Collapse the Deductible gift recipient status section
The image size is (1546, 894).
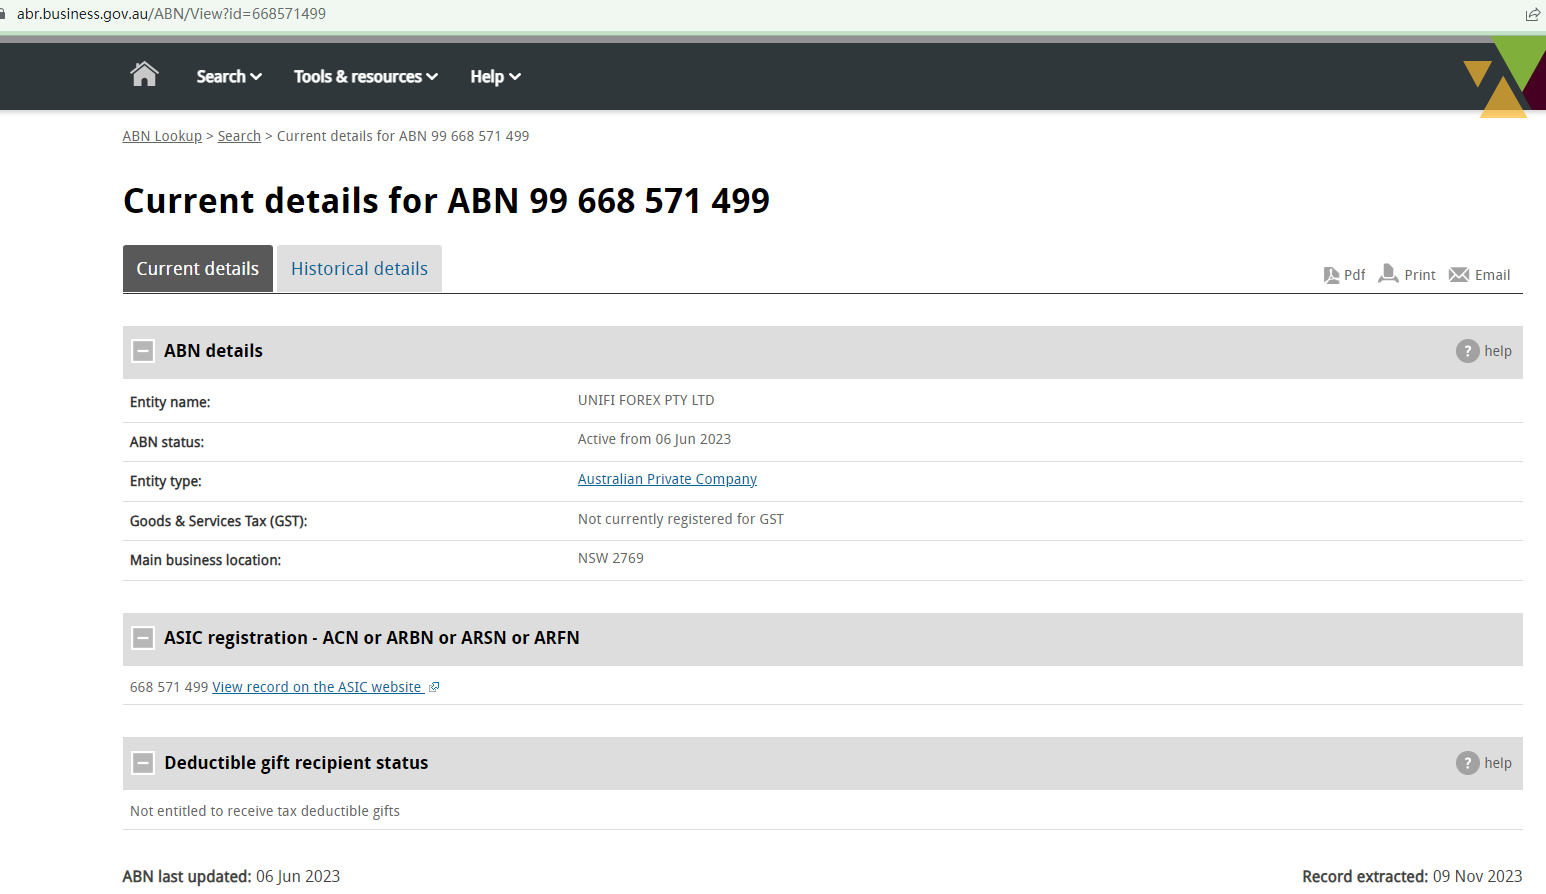pyautogui.click(x=143, y=763)
